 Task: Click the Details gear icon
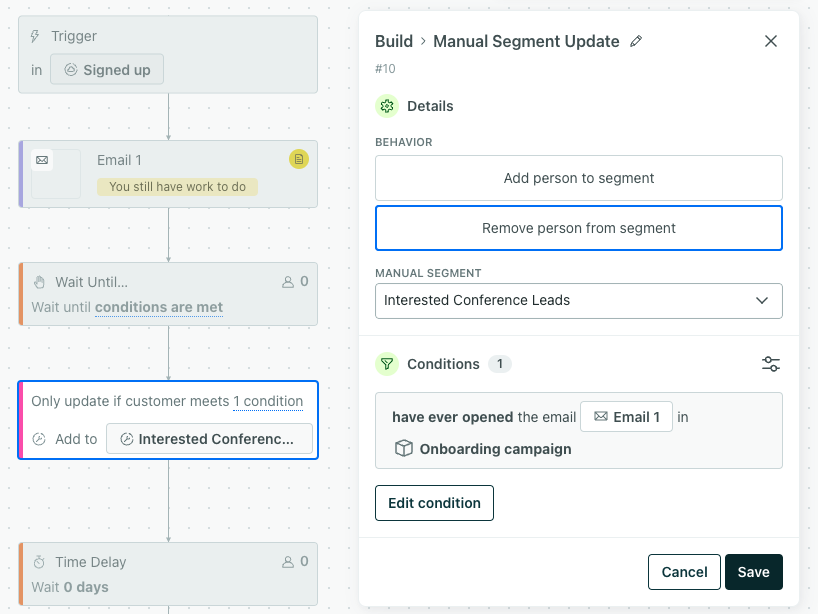click(x=387, y=106)
